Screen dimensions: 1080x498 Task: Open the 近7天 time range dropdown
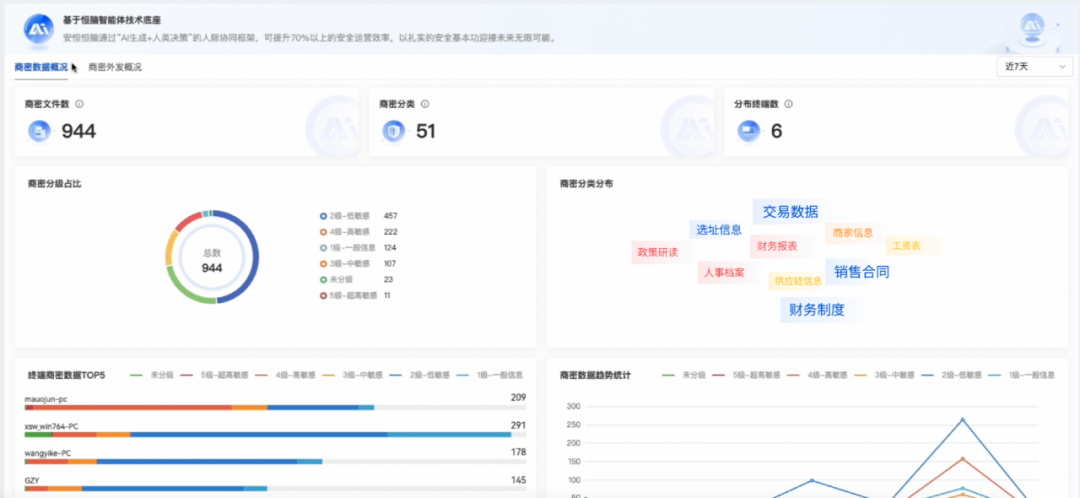(1032, 67)
